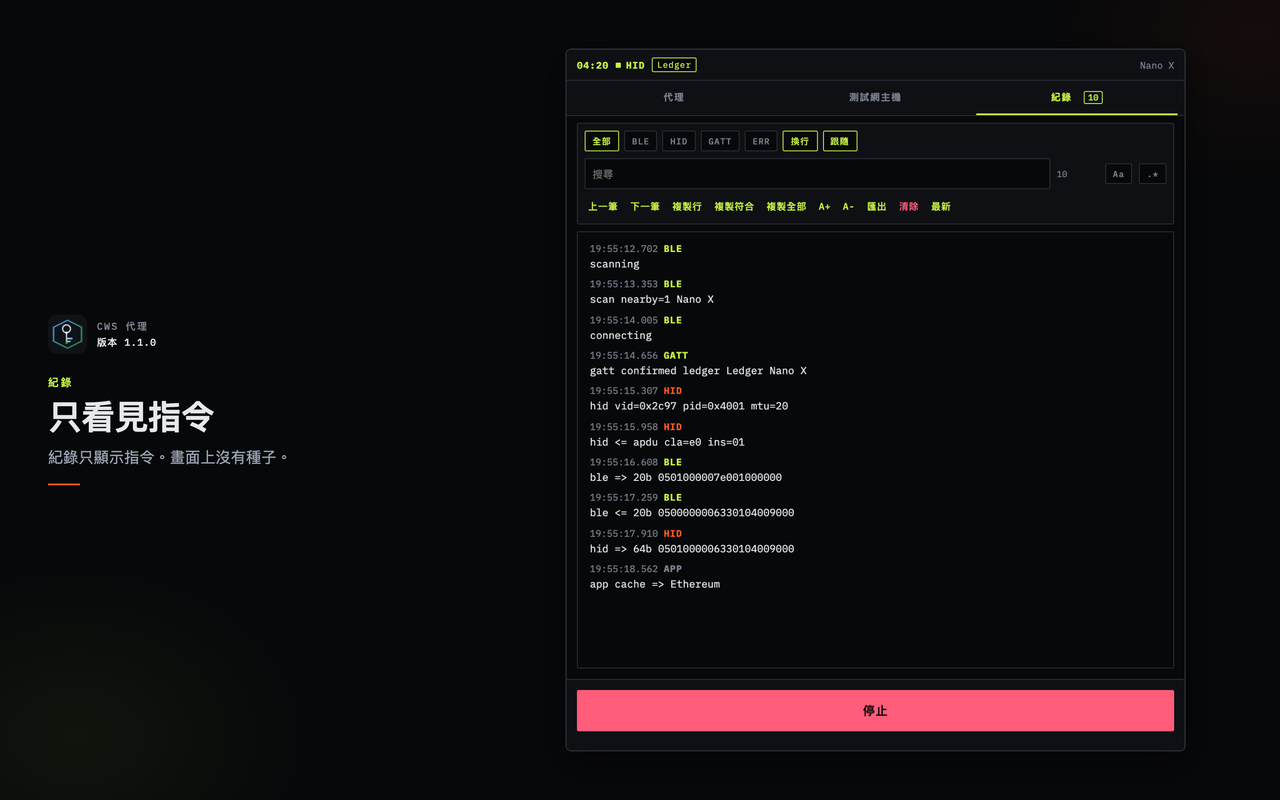
Task: Enable the 全部 log filter
Action: point(602,141)
